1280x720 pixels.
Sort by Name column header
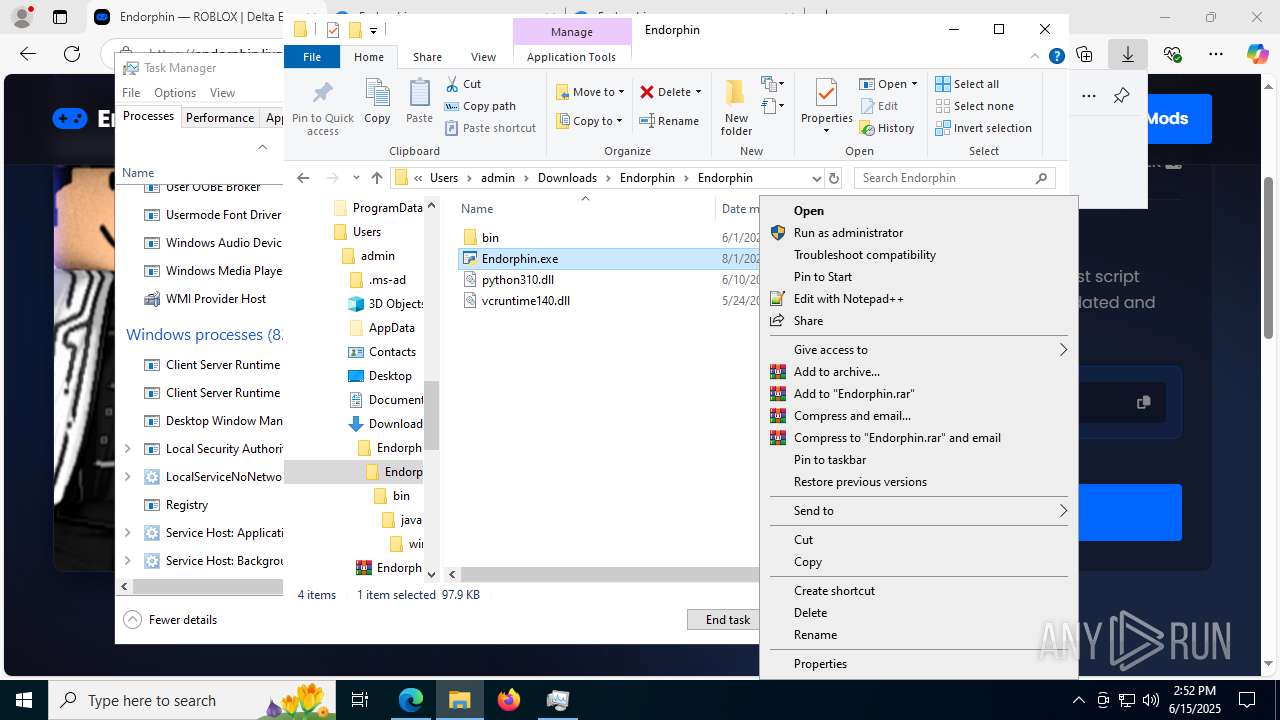click(585, 209)
